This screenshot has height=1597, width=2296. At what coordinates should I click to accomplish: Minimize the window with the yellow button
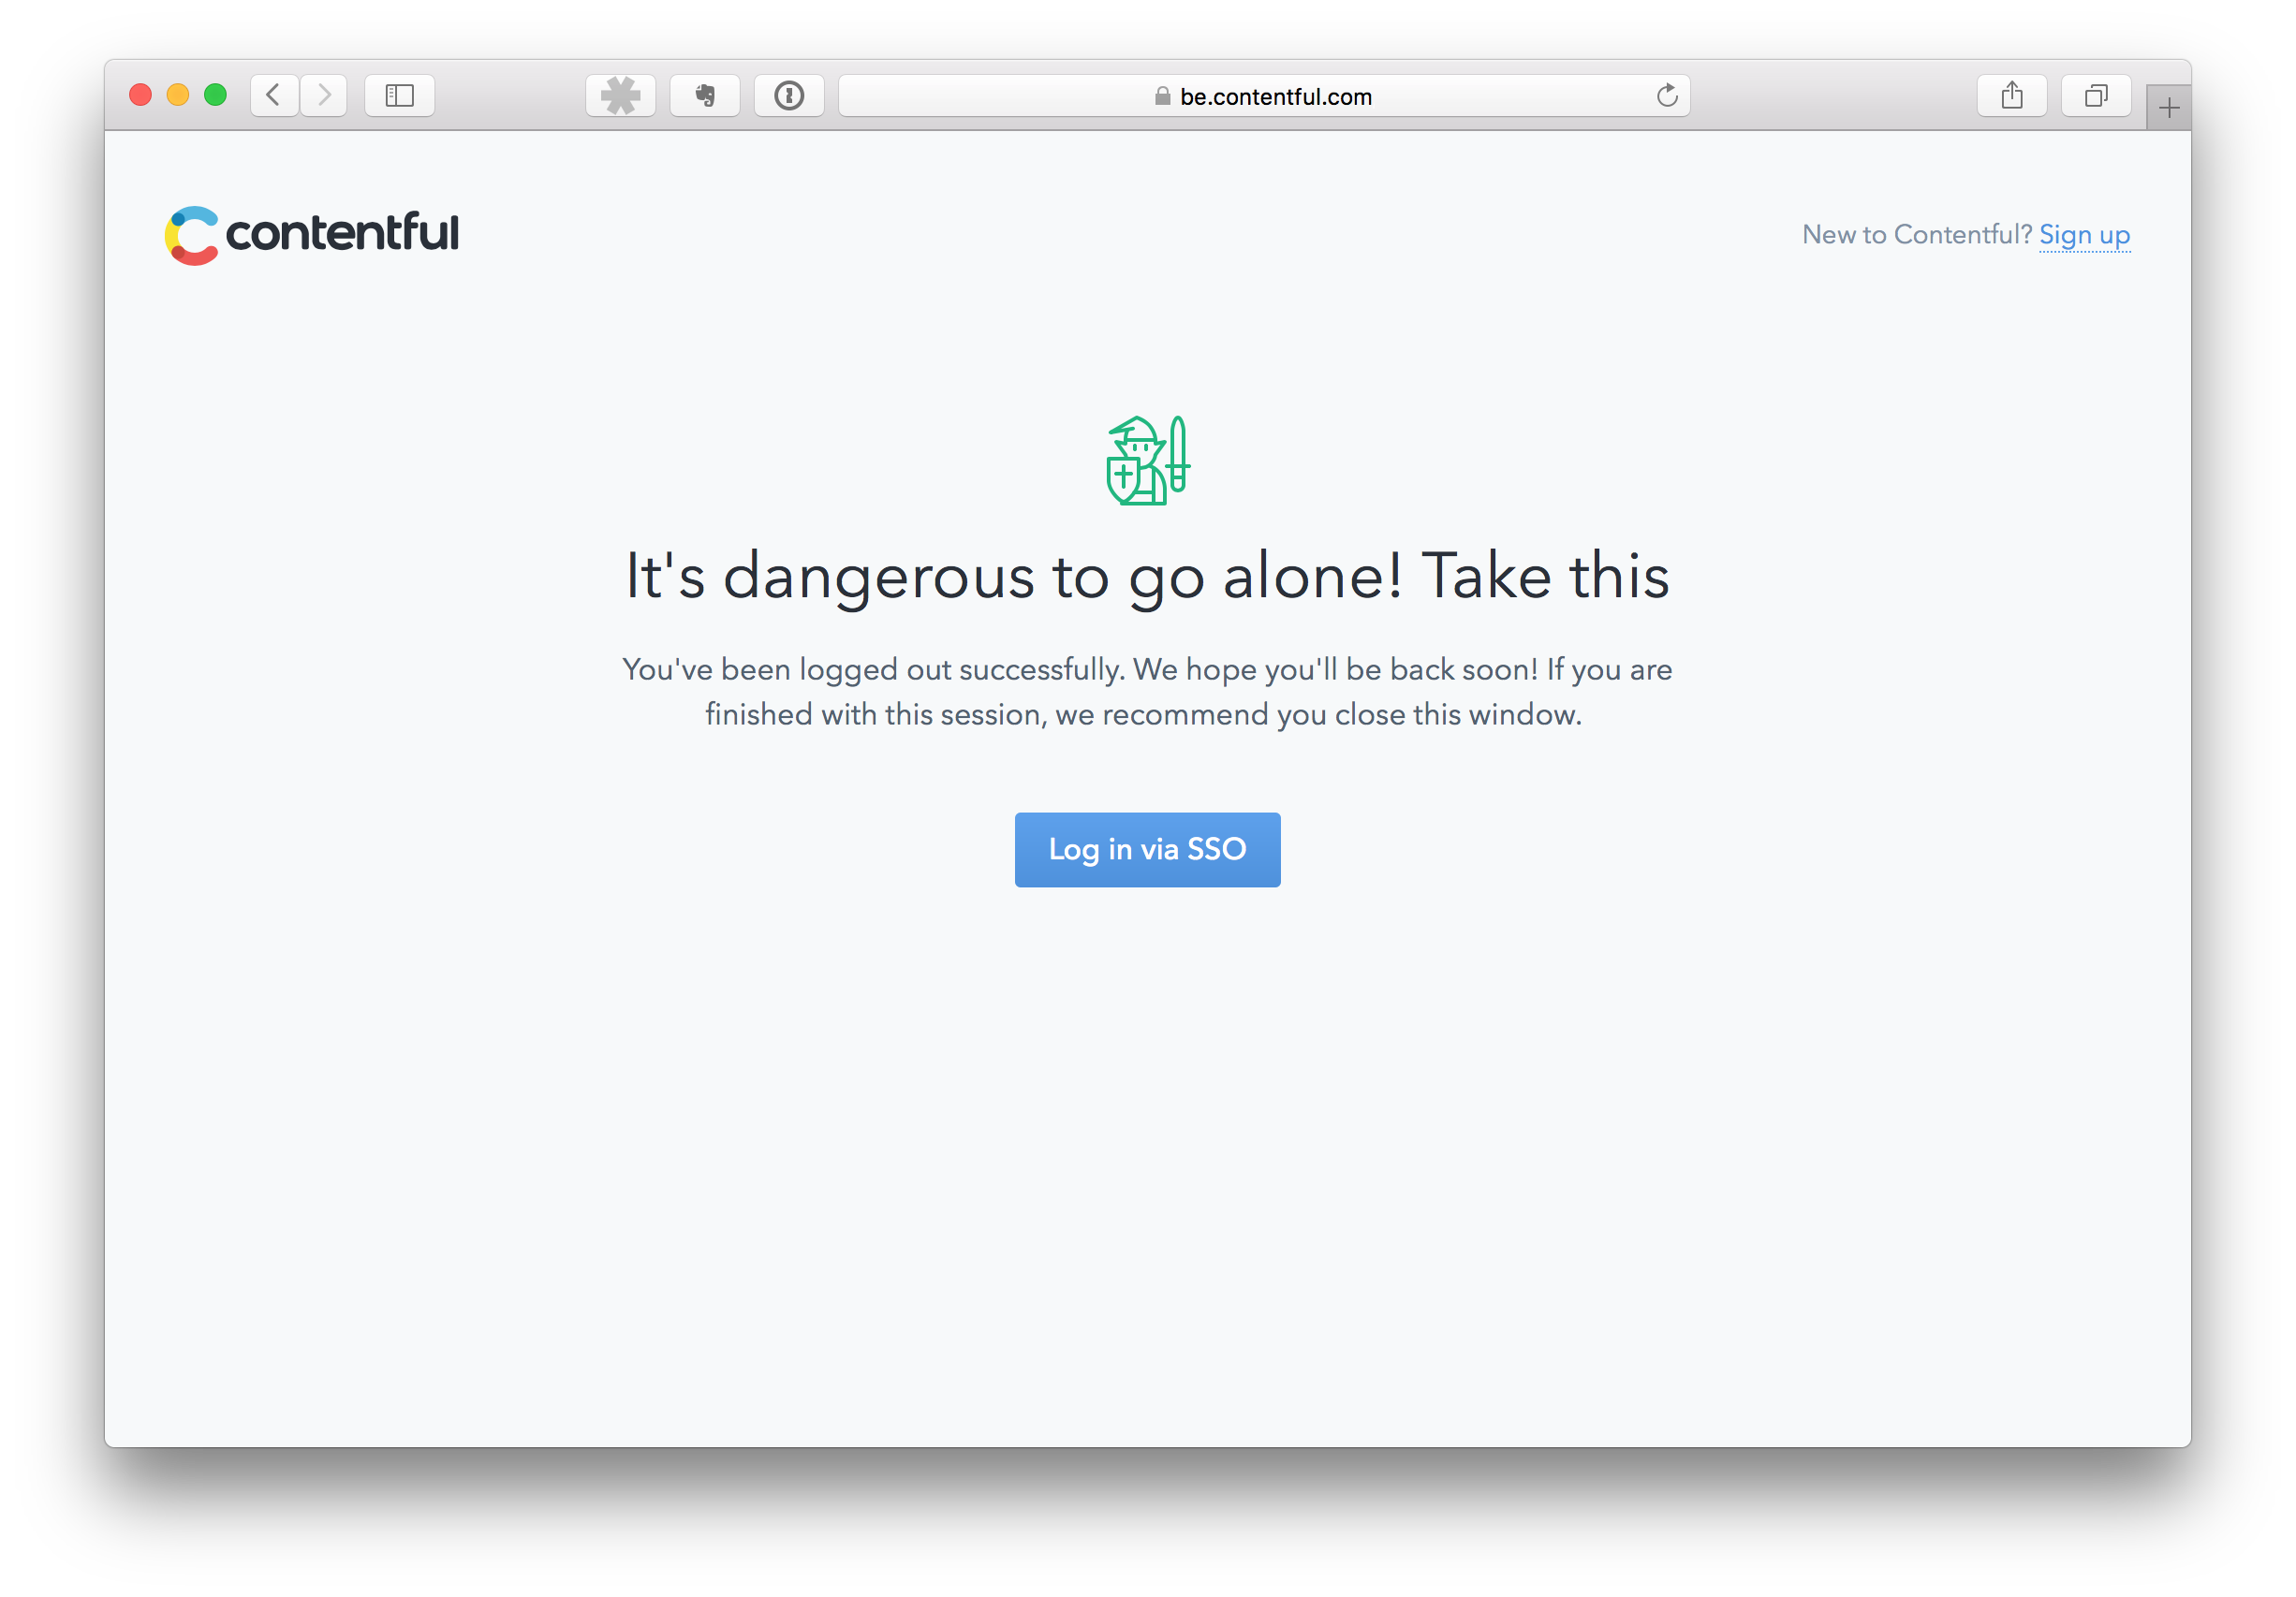178,95
